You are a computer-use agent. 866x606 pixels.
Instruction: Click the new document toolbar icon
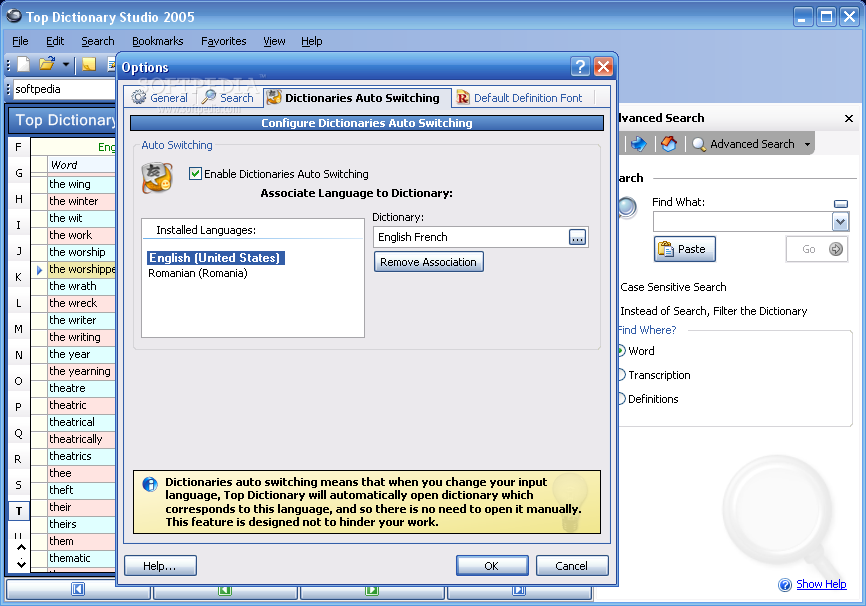pyautogui.click(x=24, y=65)
